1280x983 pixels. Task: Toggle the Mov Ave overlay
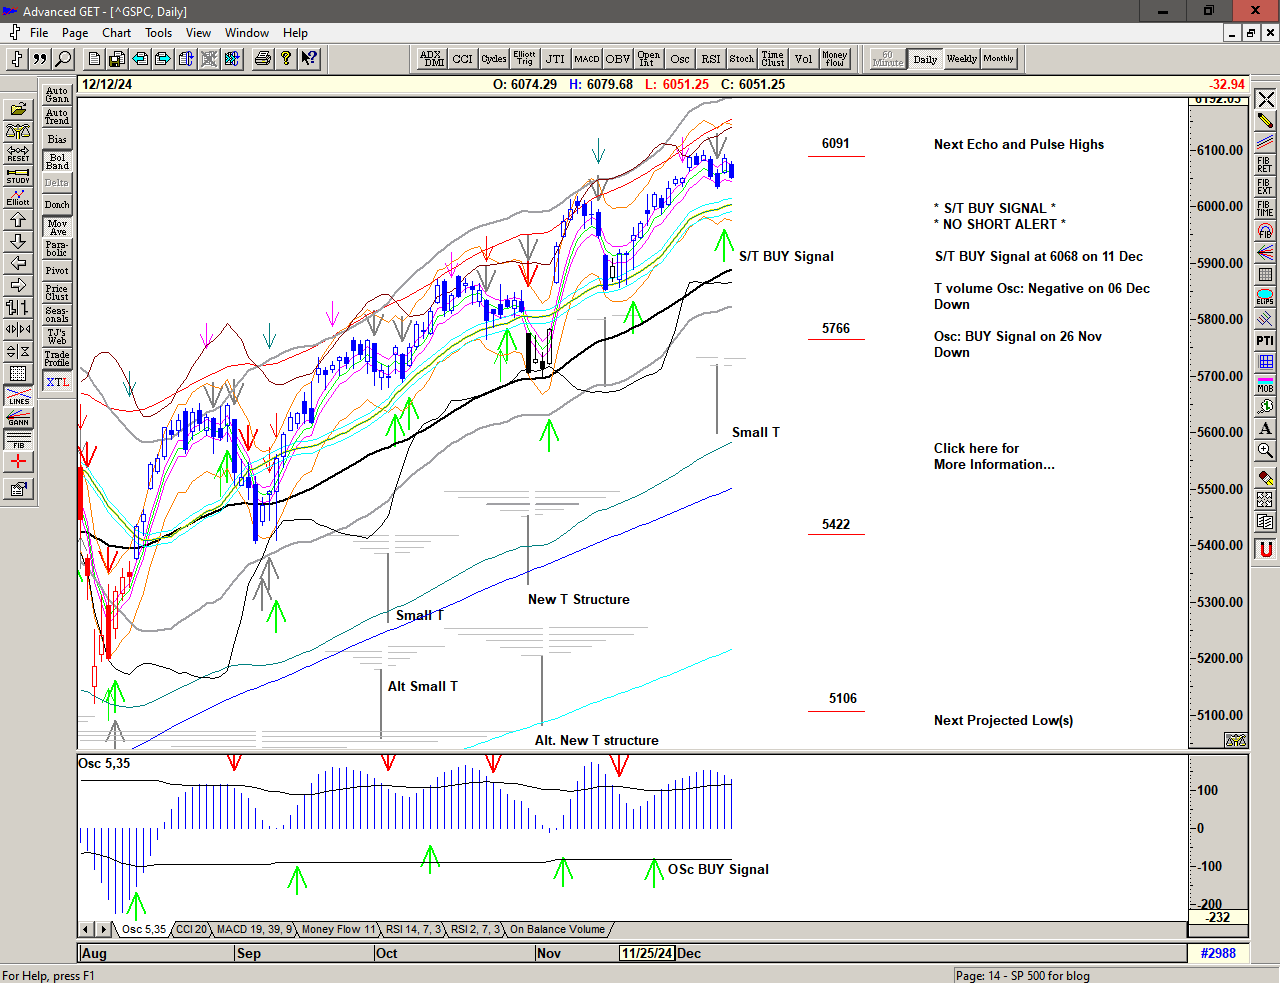pos(57,227)
